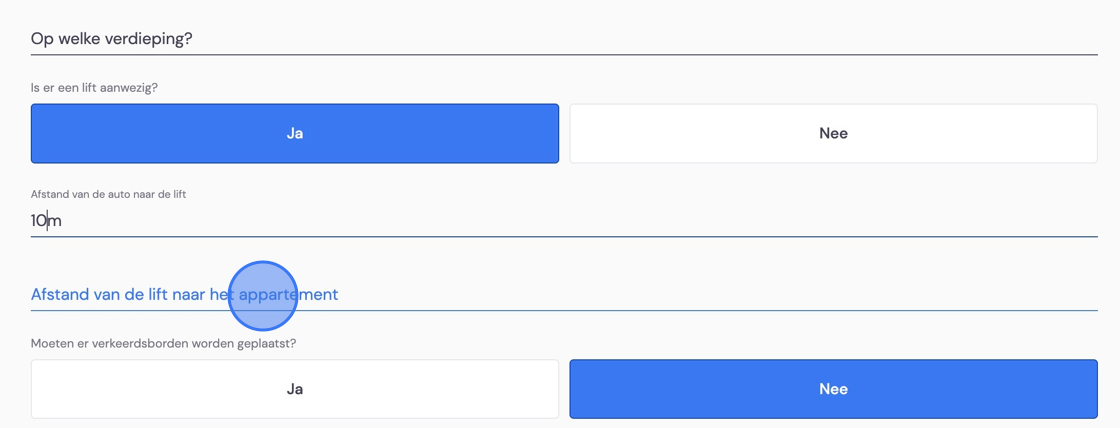The height and width of the screenshot is (428, 1120).
Task: Click the highlighted blue lift "Ja" option
Action: (294, 134)
